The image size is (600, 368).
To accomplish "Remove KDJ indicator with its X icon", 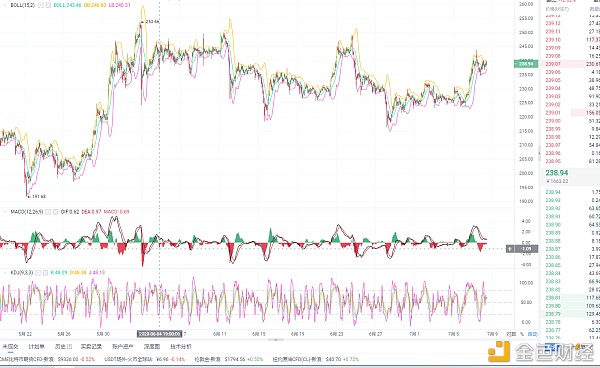I will 45,273.
